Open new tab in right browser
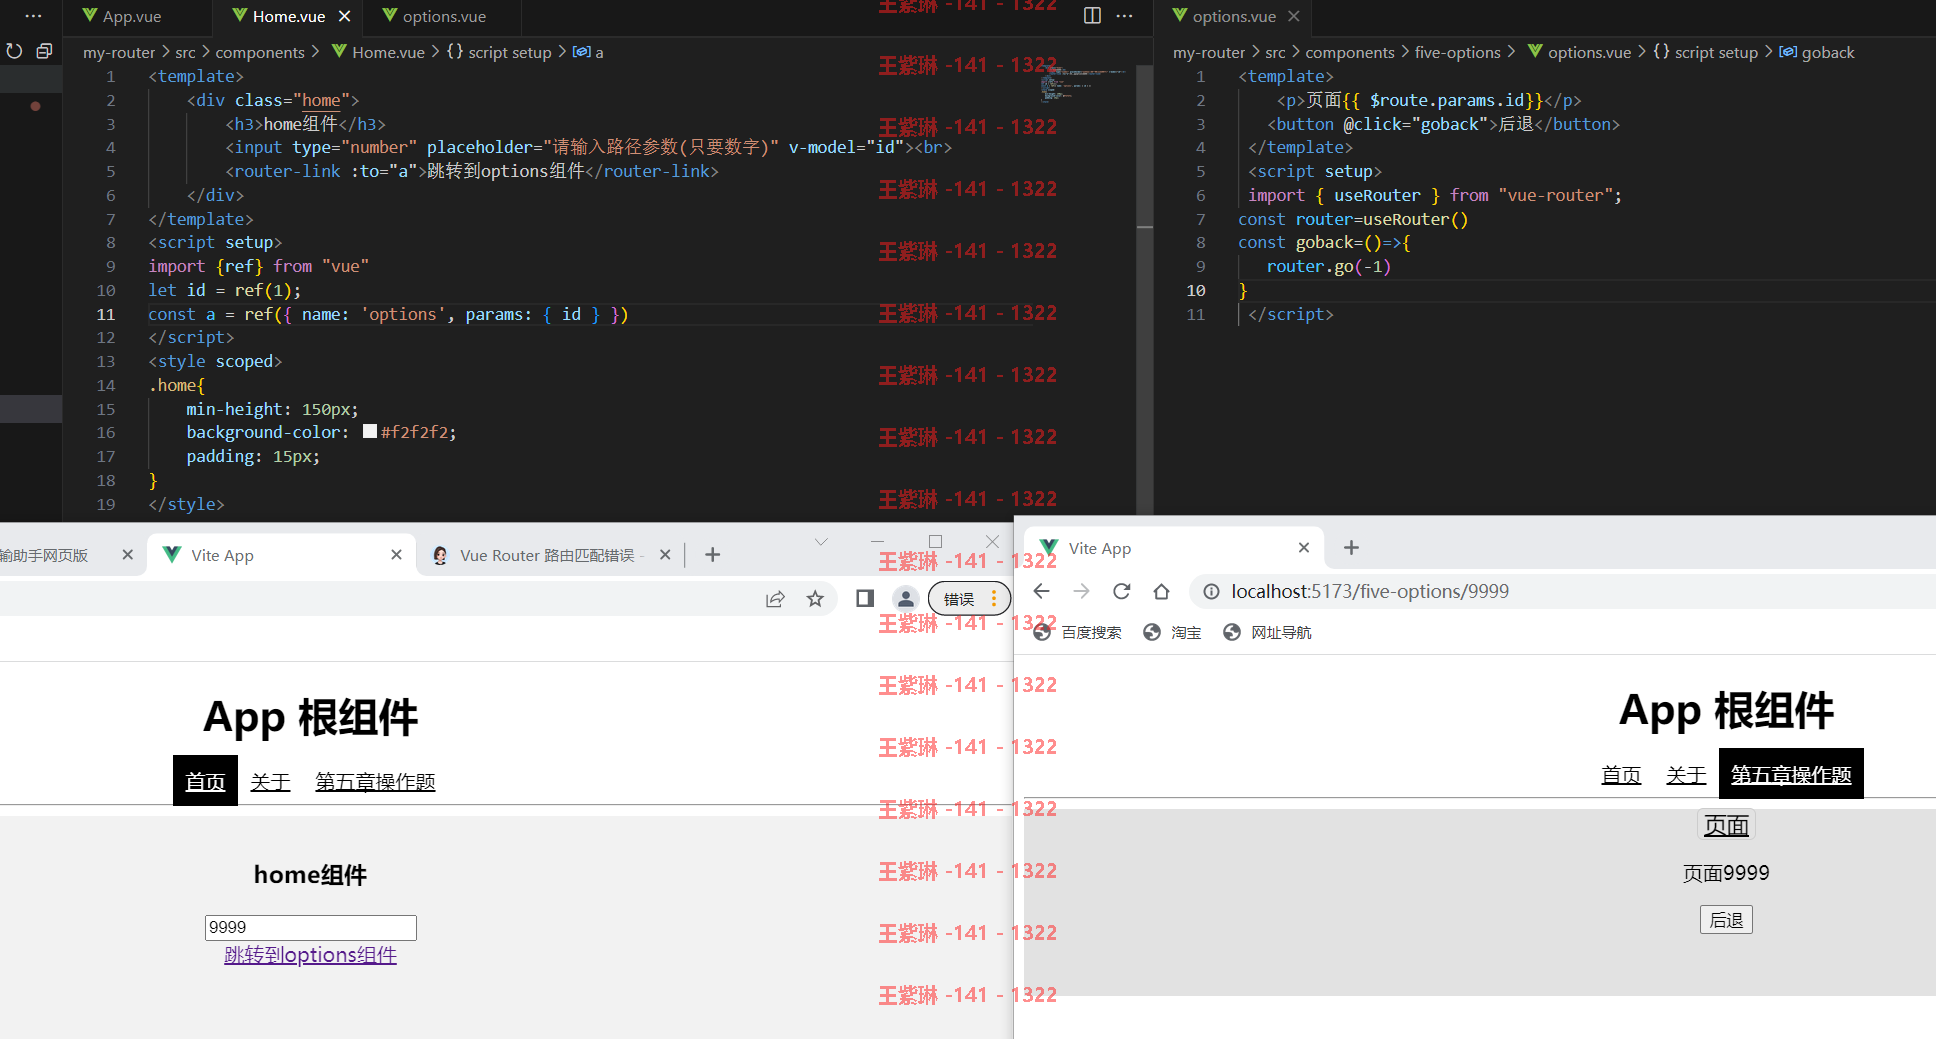 tap(1351, 548)
